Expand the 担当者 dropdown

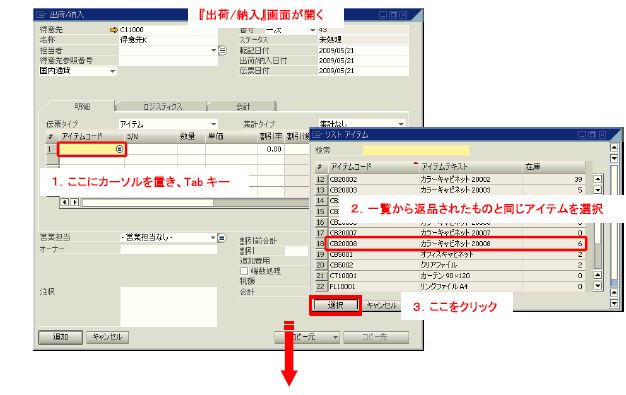(214, 51)
